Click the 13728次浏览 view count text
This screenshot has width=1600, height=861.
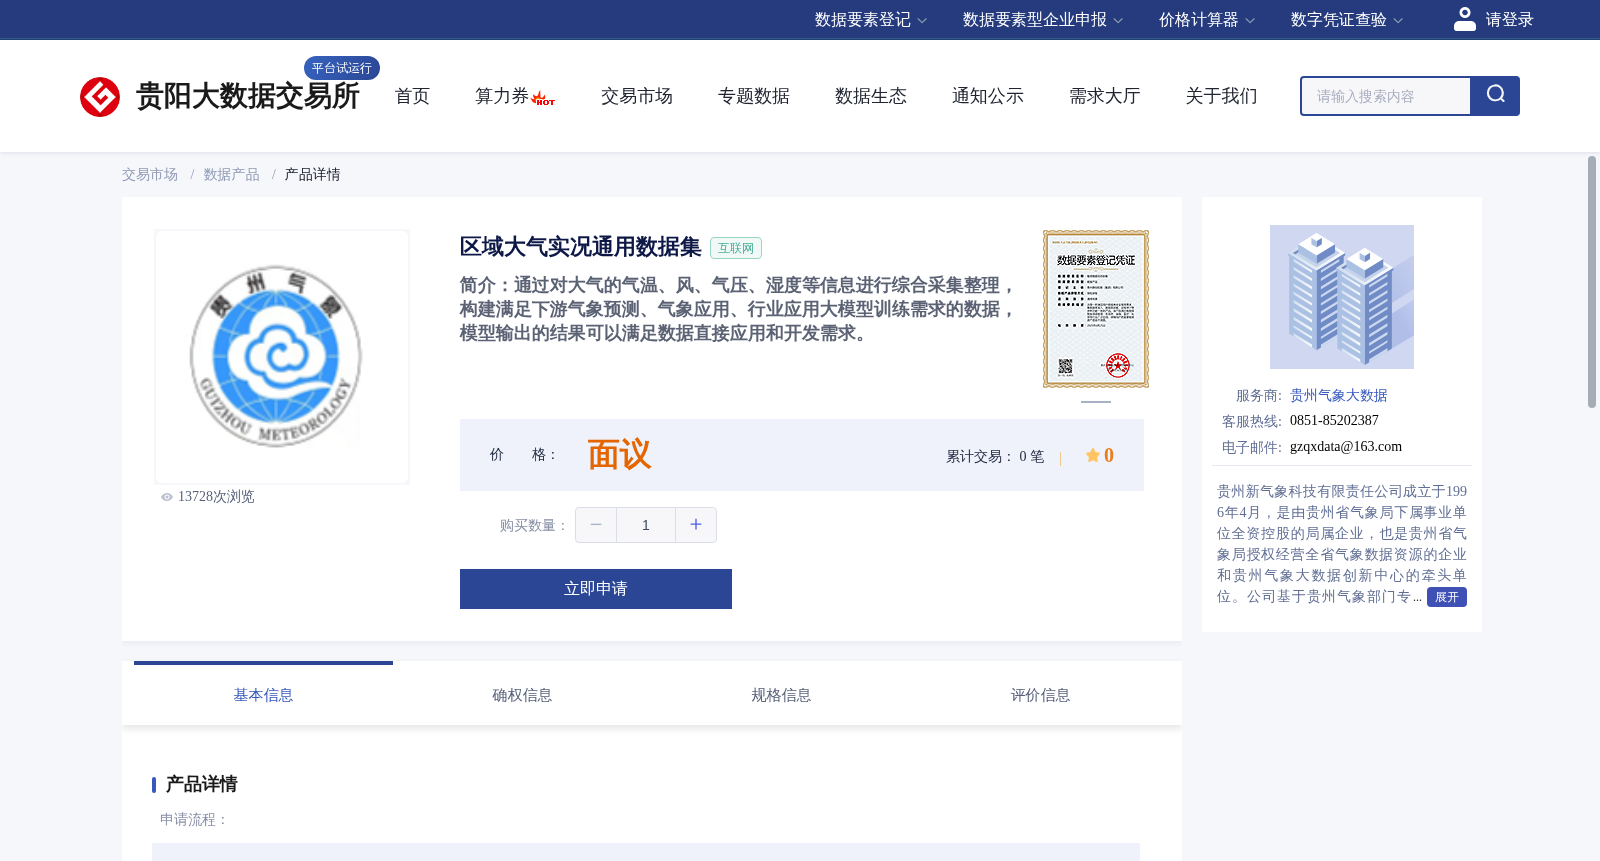(216, 497)
